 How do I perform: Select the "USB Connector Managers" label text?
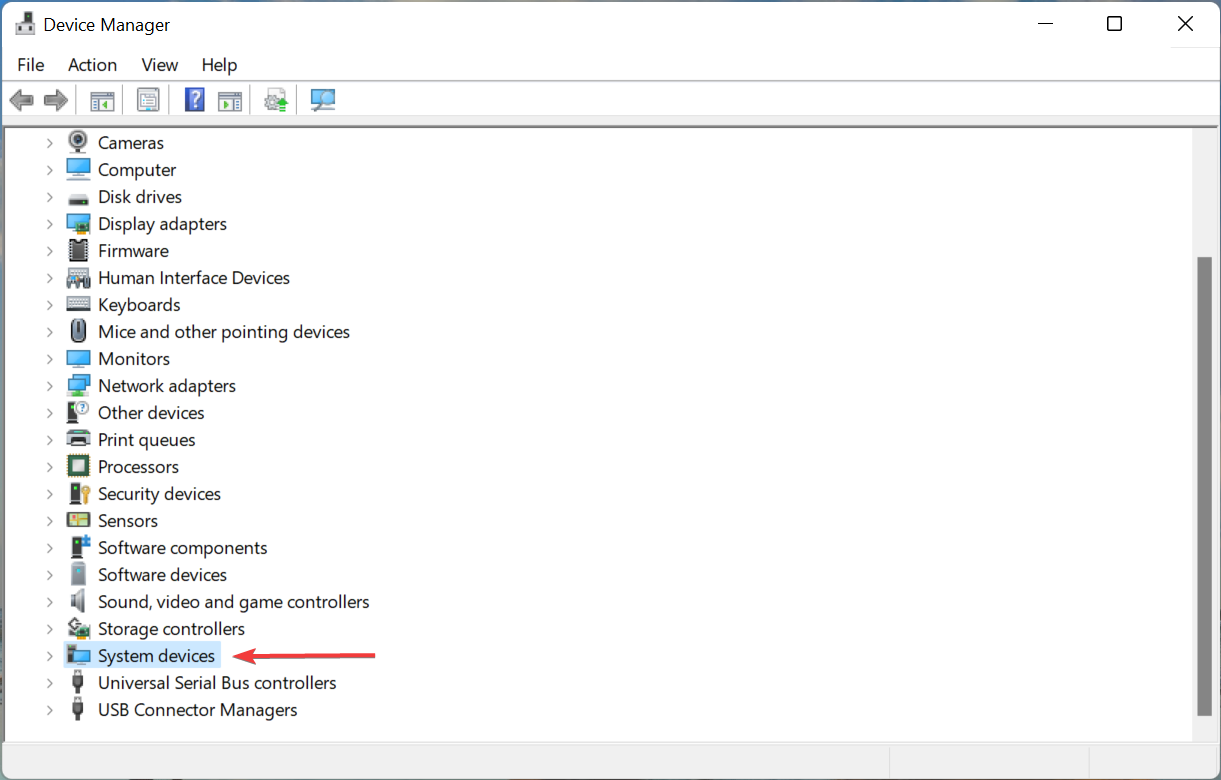click(x=198, y=710)
